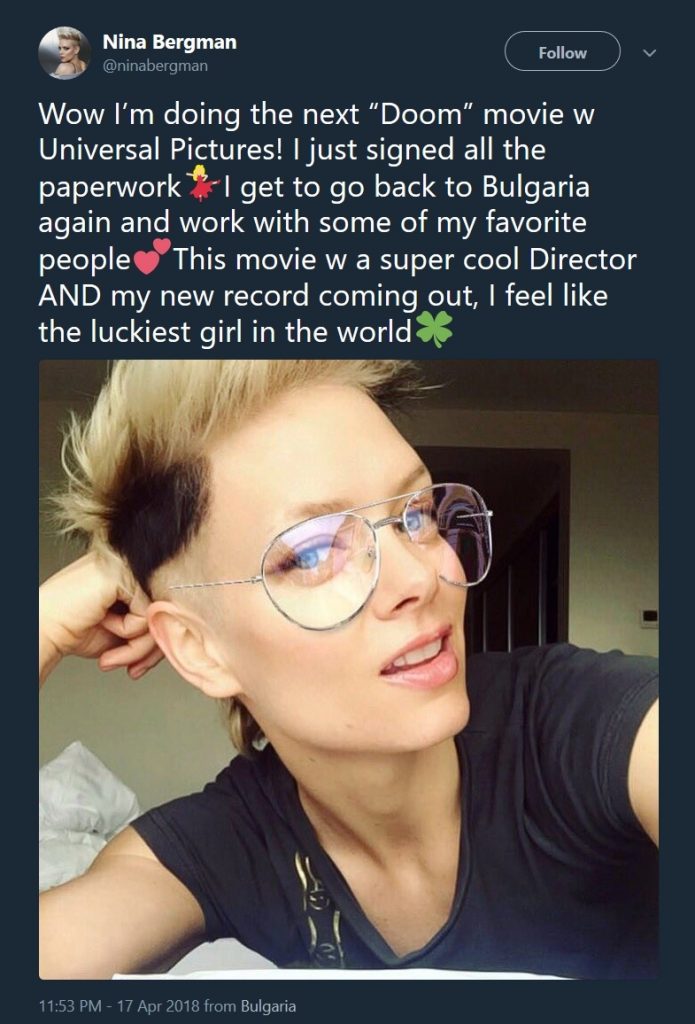Expand the tweet options chevron menu

coord(649,52)
